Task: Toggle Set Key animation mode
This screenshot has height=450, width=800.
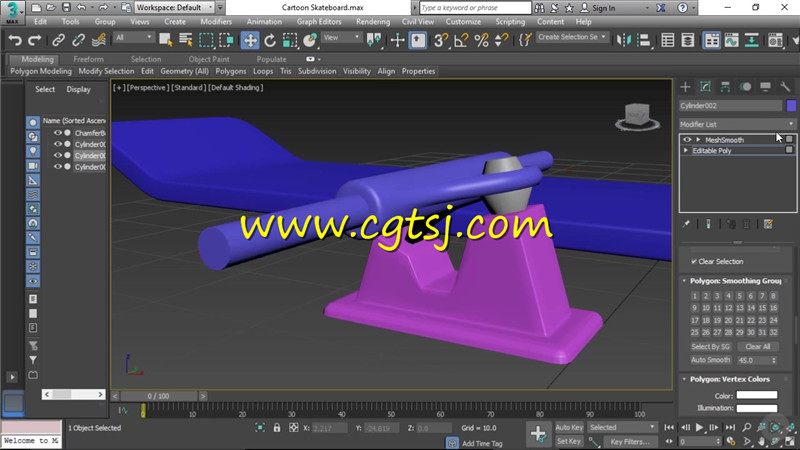Action: click(x=569, y=441)
